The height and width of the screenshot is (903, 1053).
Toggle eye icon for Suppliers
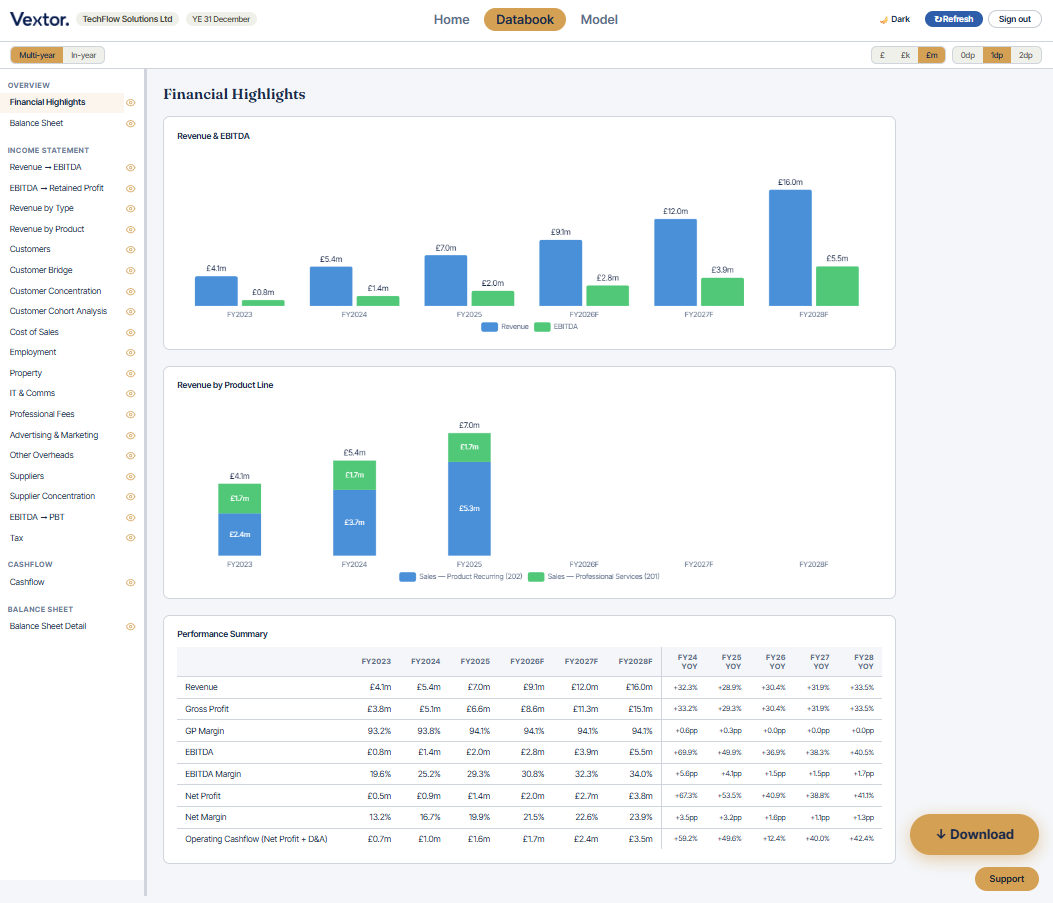(131, 477)
